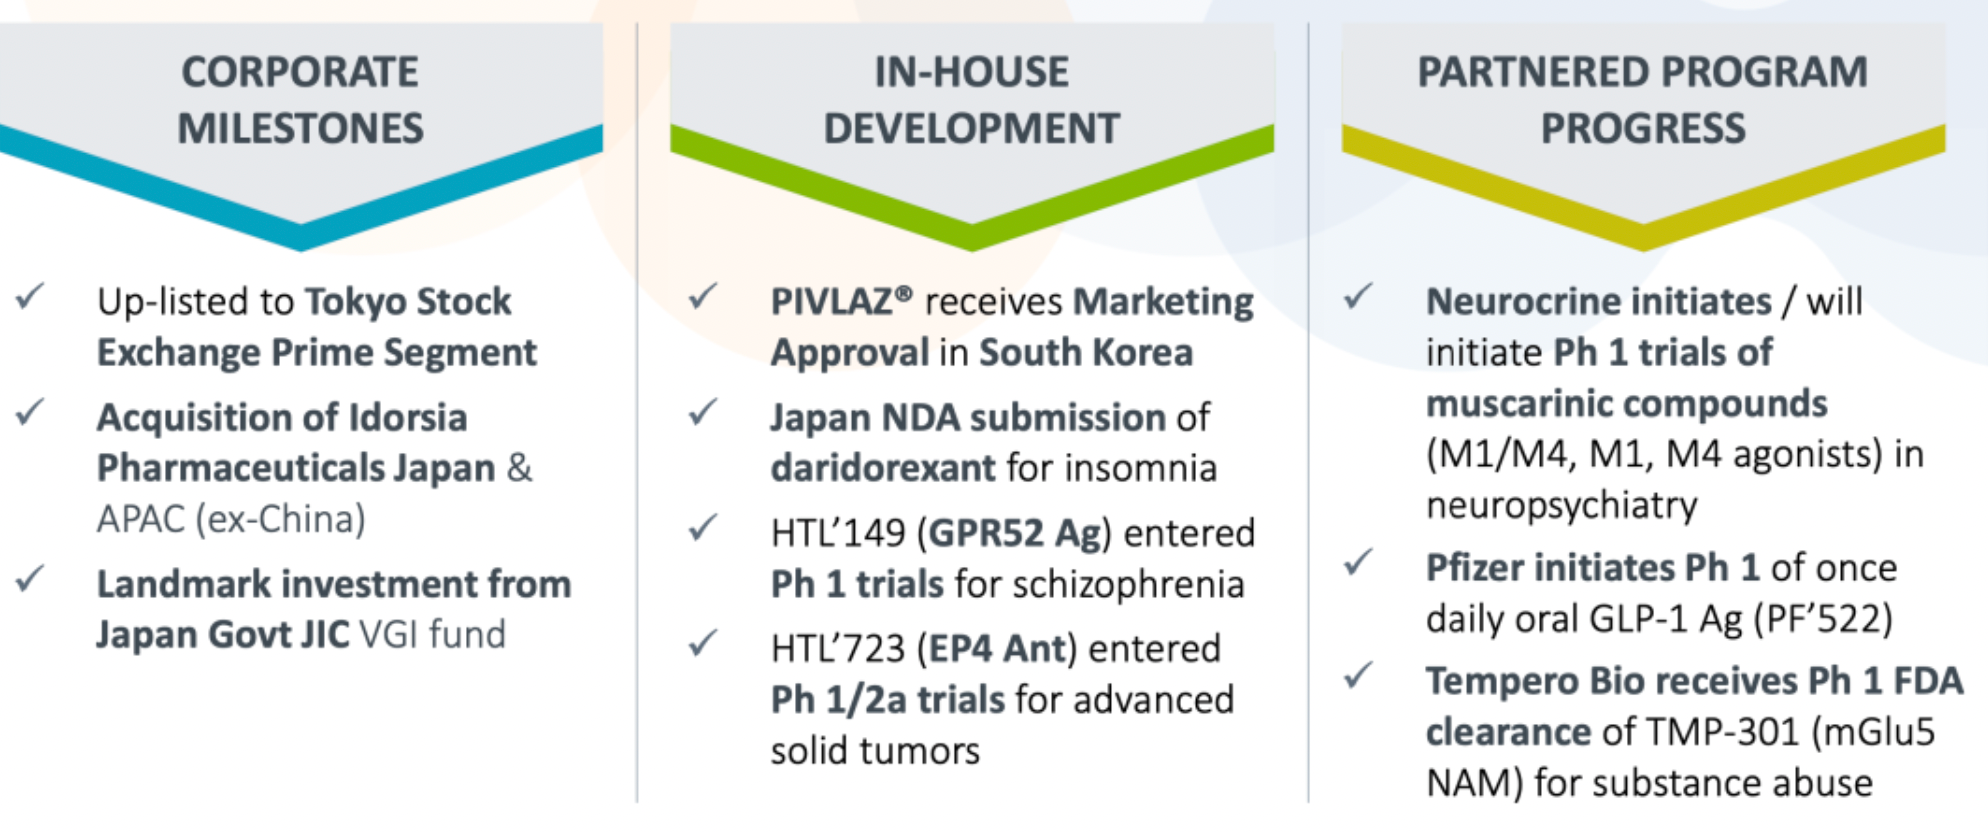1988x832 pixels.
Task: Click the daridorexant for insomnia text
Action: 993,467
